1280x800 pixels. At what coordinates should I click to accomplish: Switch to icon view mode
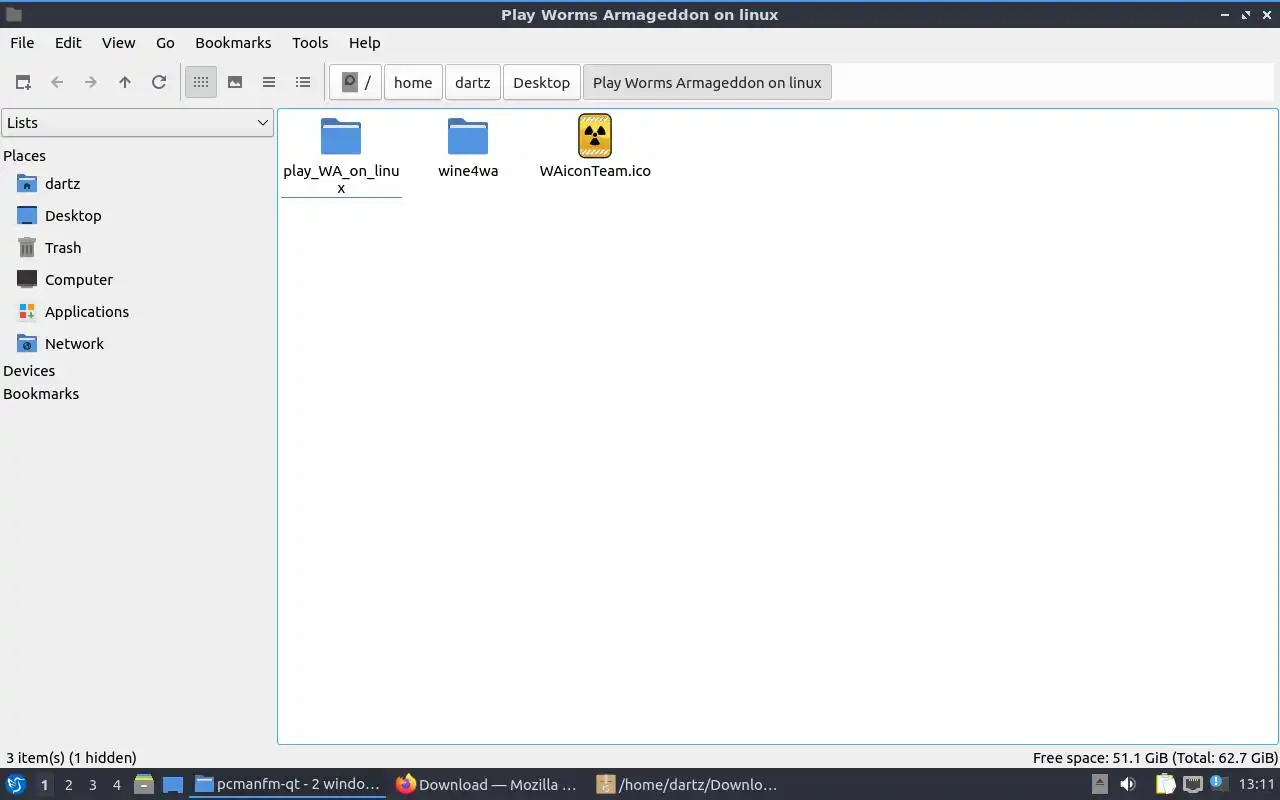coord(201,82)
